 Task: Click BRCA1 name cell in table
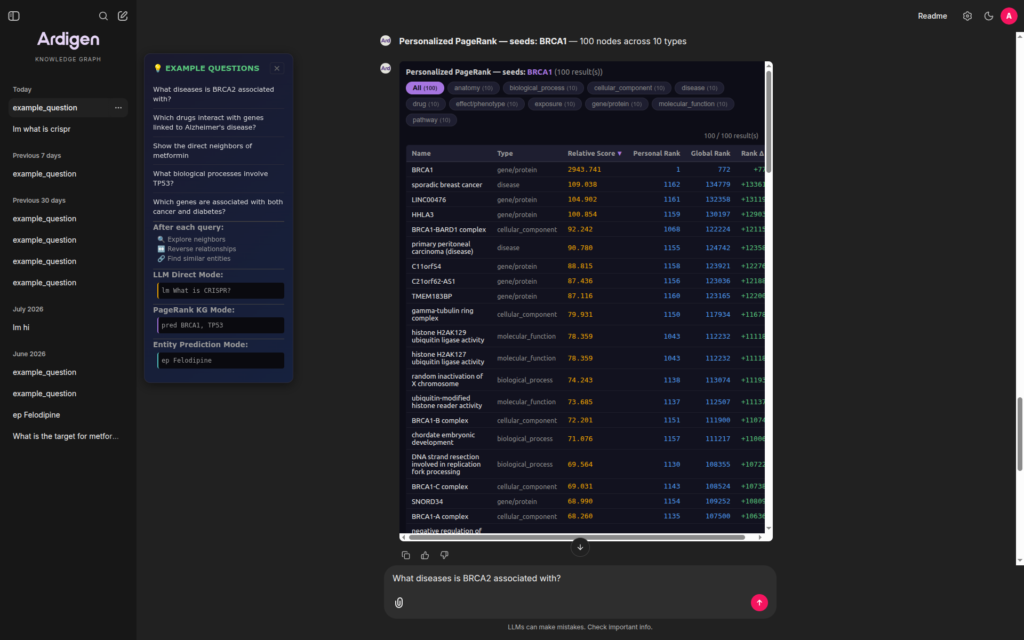pos(423,170)
